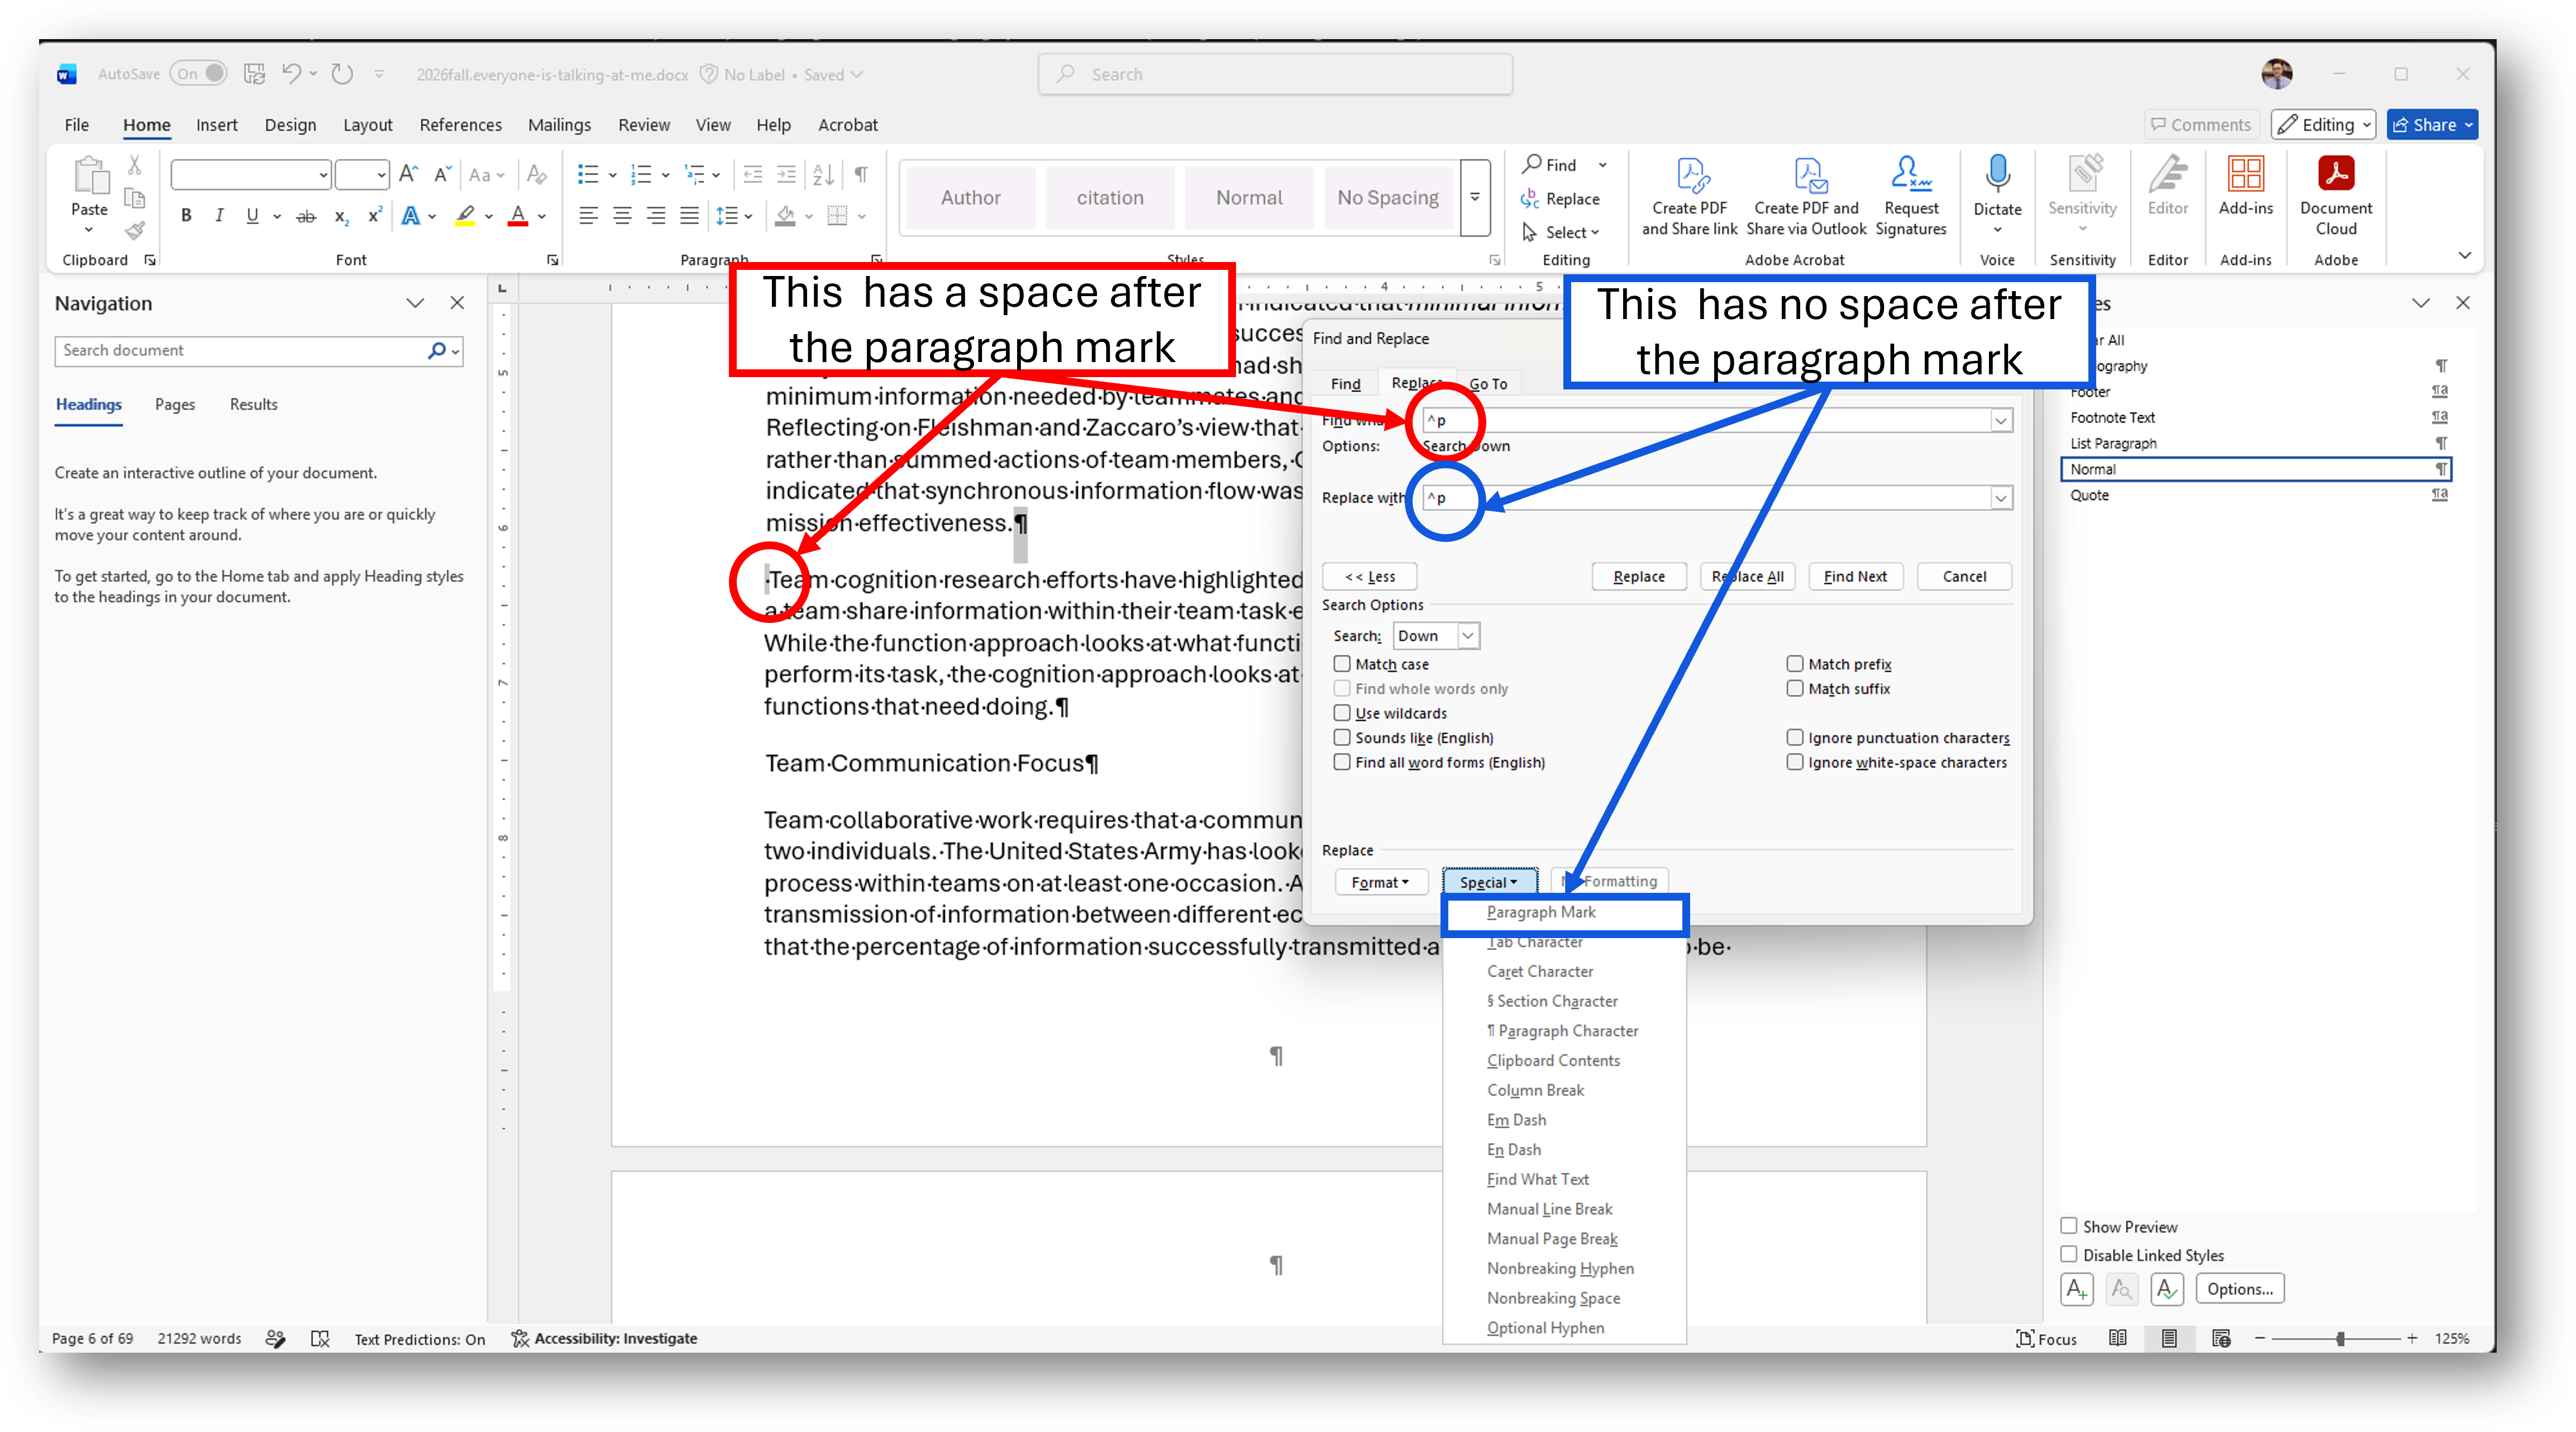Image resolution: width=2576 pixels, height=1432 pixels.
Task: Check the Match case option
Action: click(1342, 663)
